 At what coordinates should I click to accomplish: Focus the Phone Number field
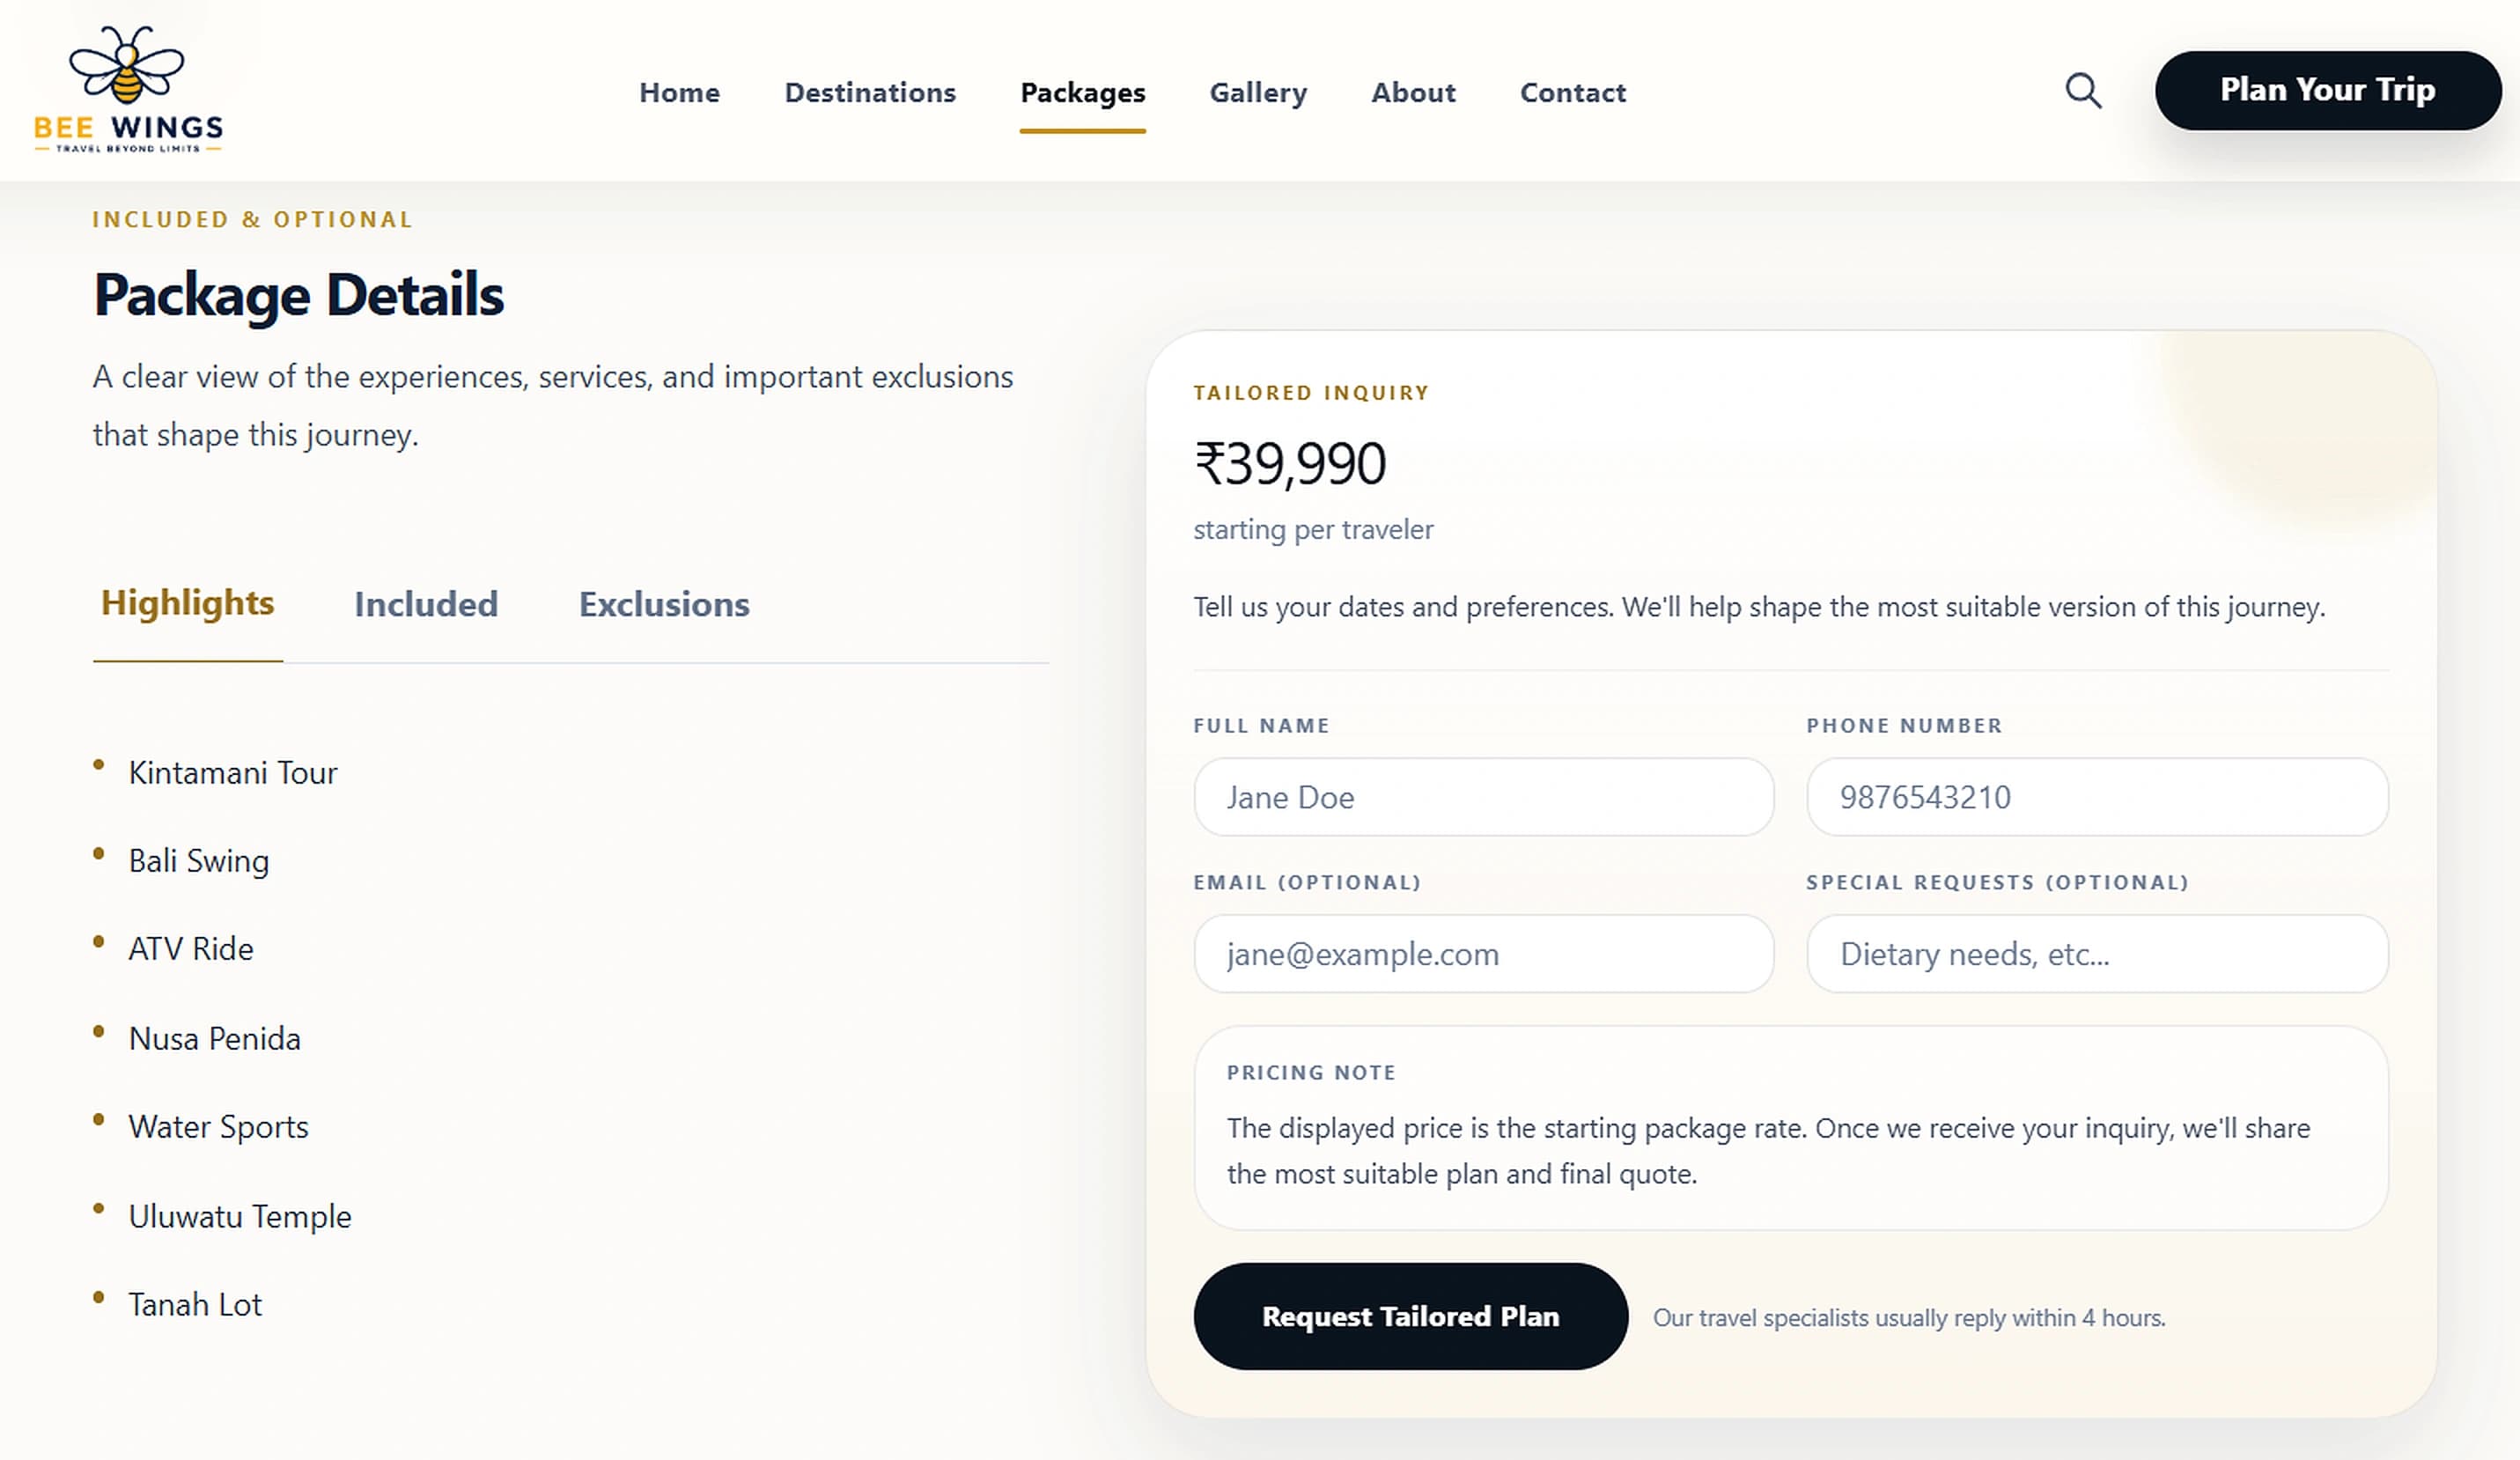tap(2097, 797)
